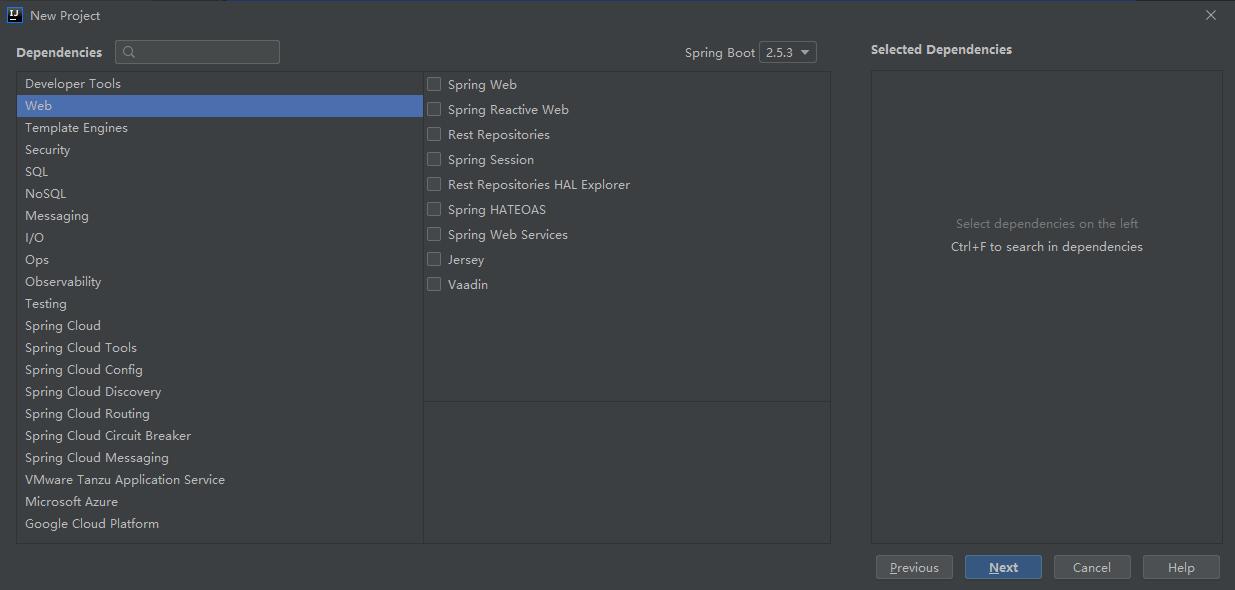
Task: Choose Spring Cloud Tools category
Action: point(220,348)
